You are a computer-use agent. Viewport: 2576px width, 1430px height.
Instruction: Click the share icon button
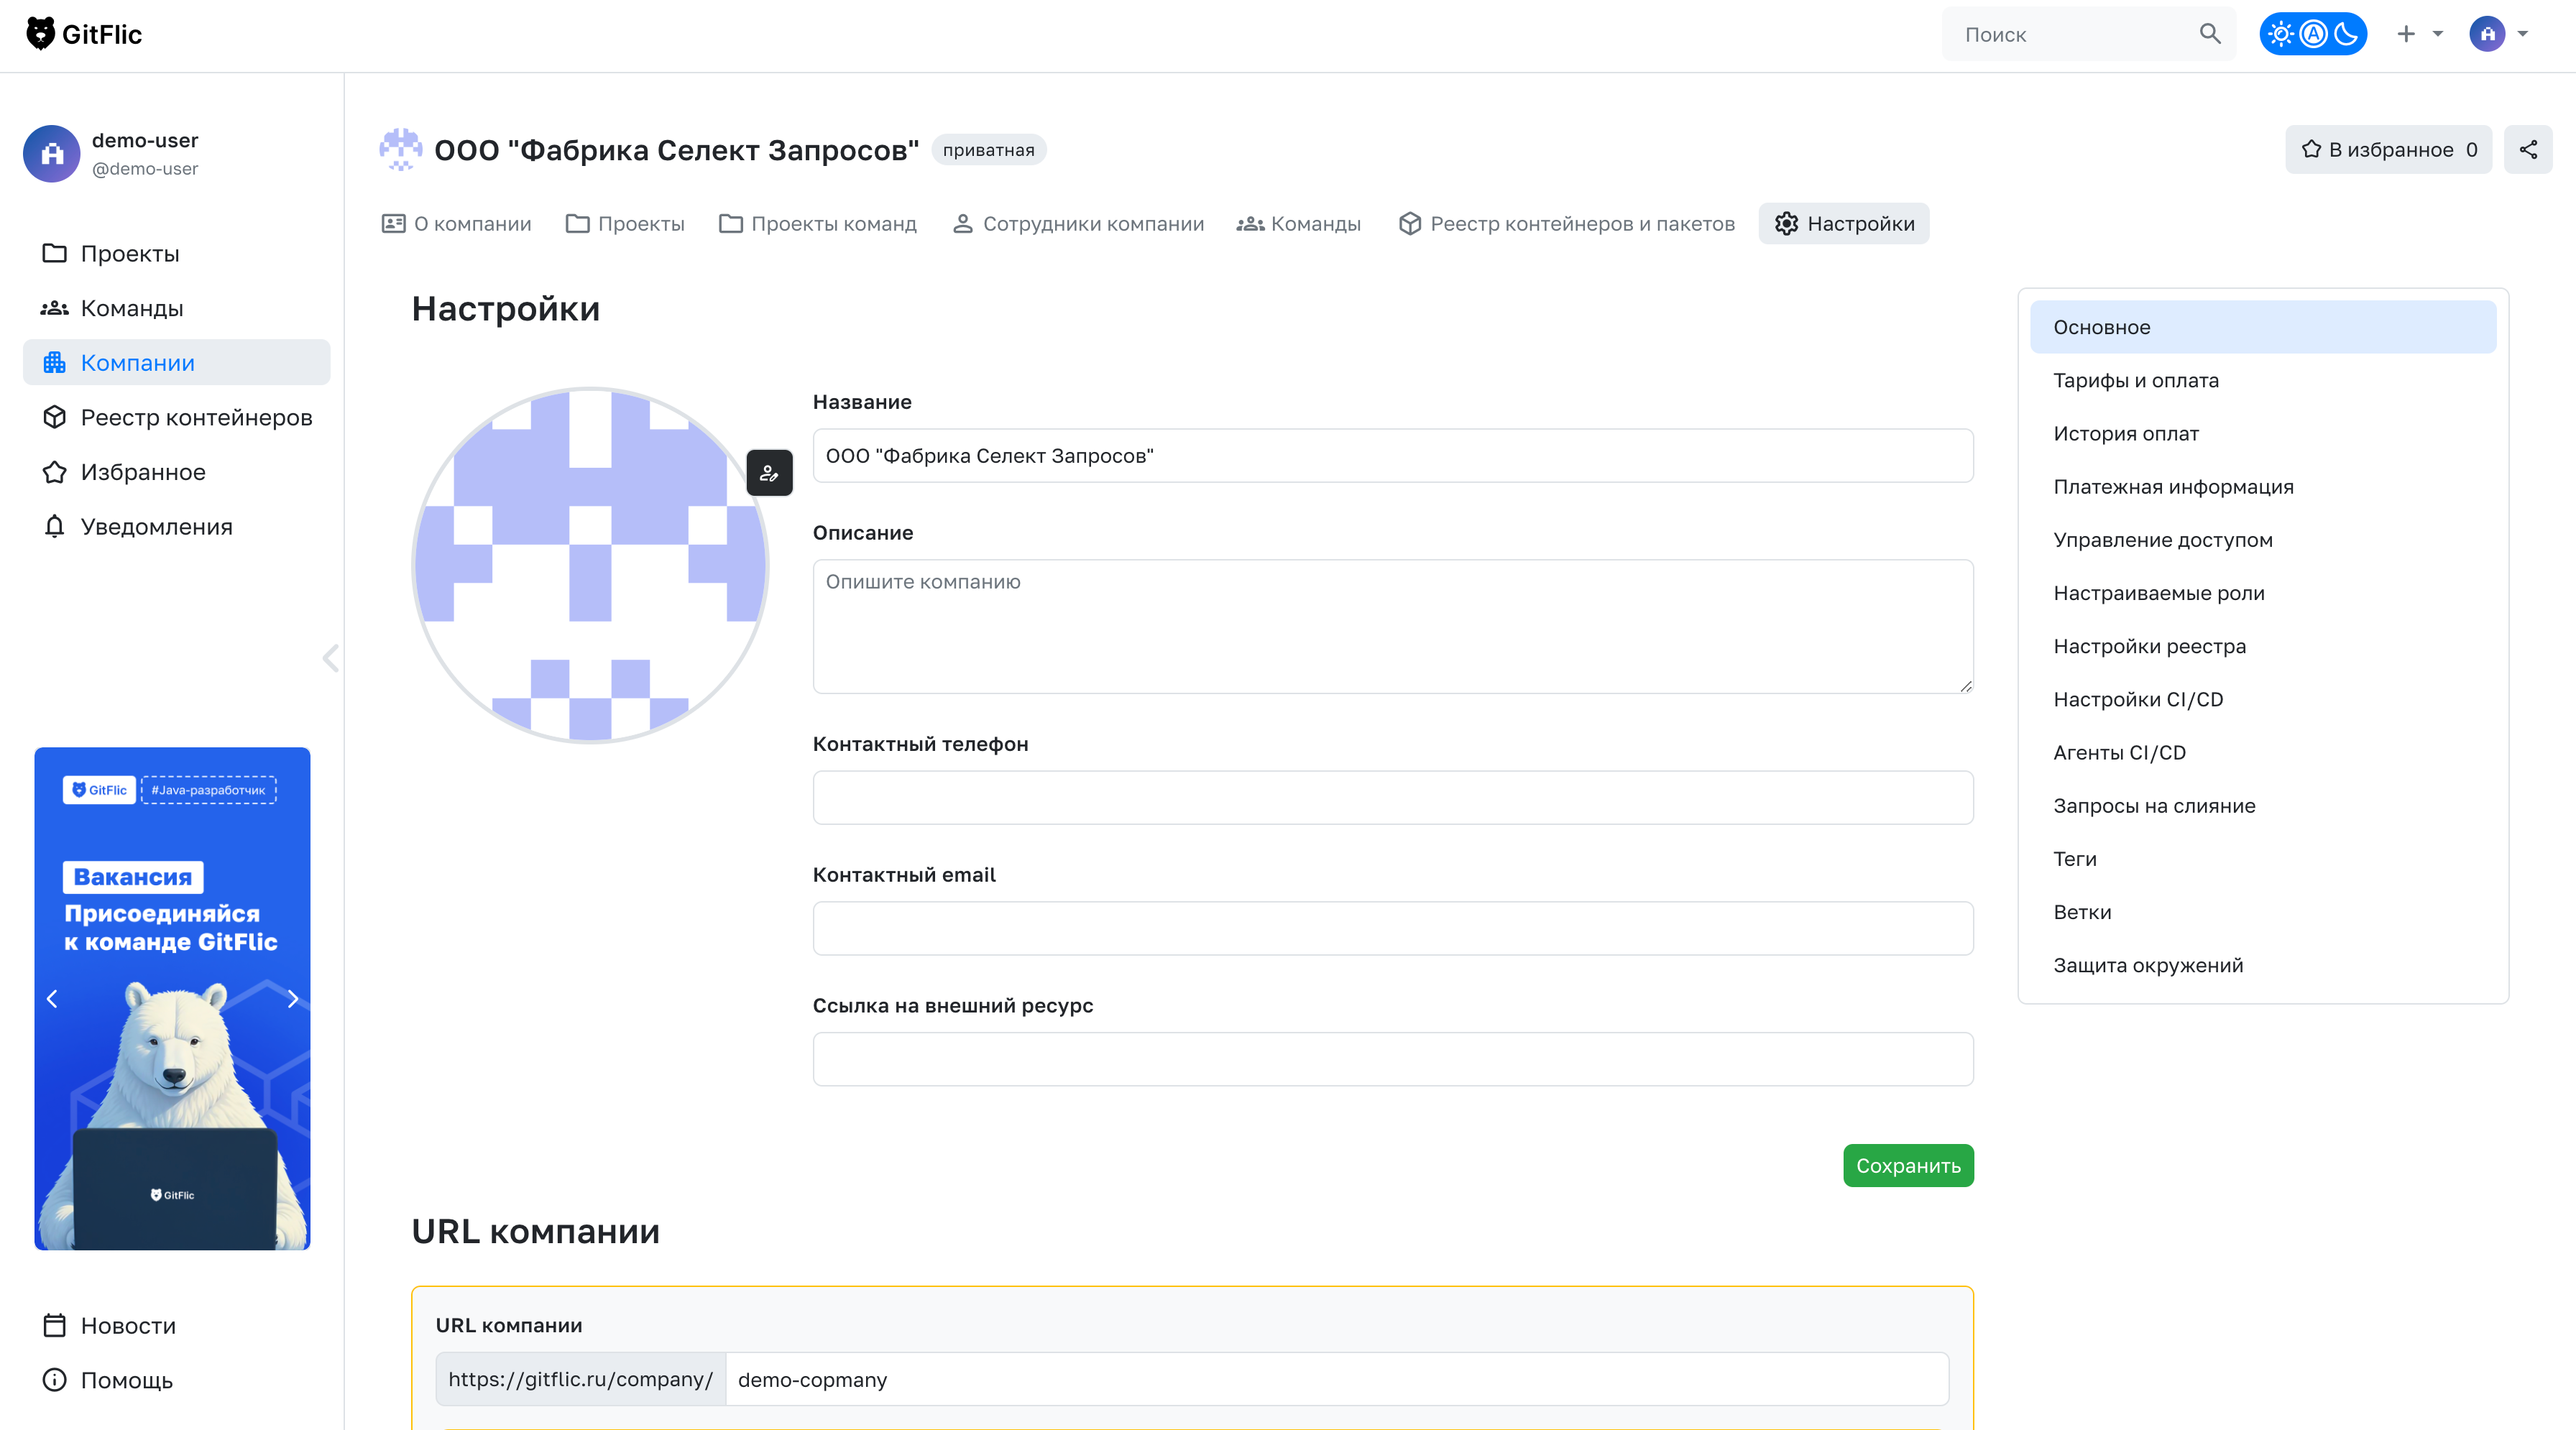point(2527,150)
